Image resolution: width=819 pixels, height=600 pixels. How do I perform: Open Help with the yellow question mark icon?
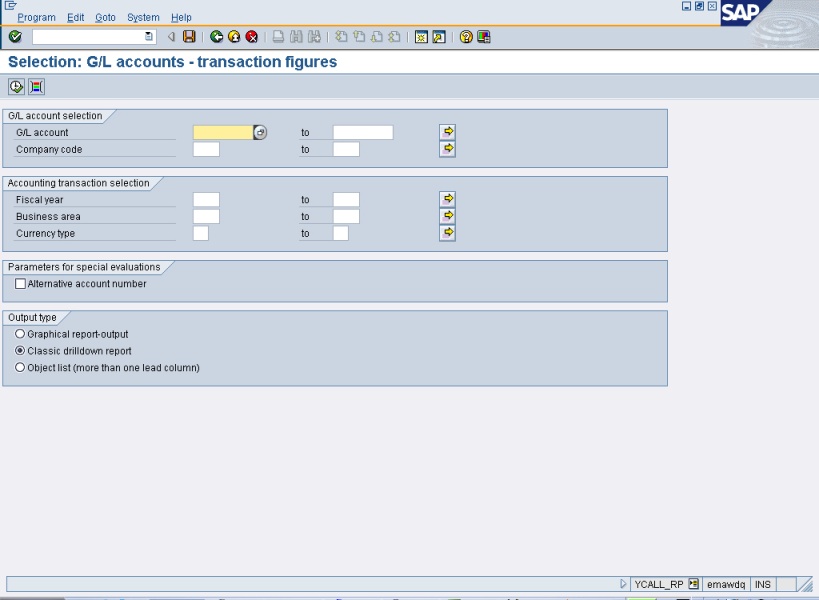pyautogui.click(x=467, y=38)
